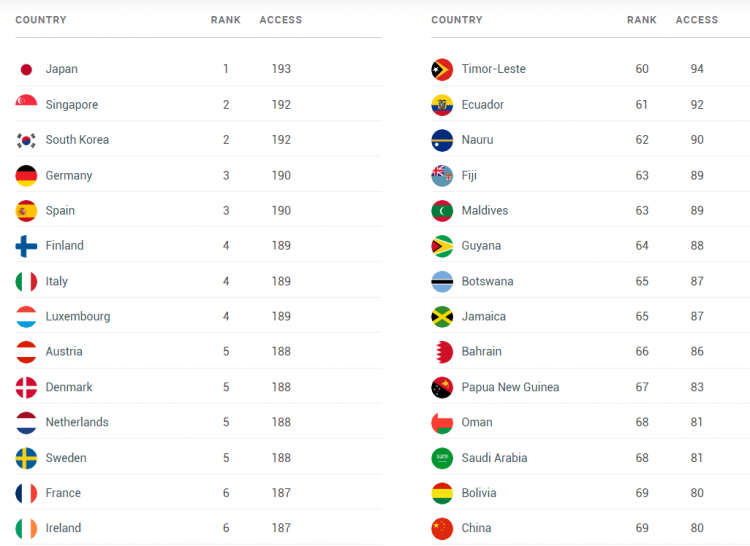Click the China flag icon
The width and height of the screenshot is (750, 546).
(x=442, y=528)
